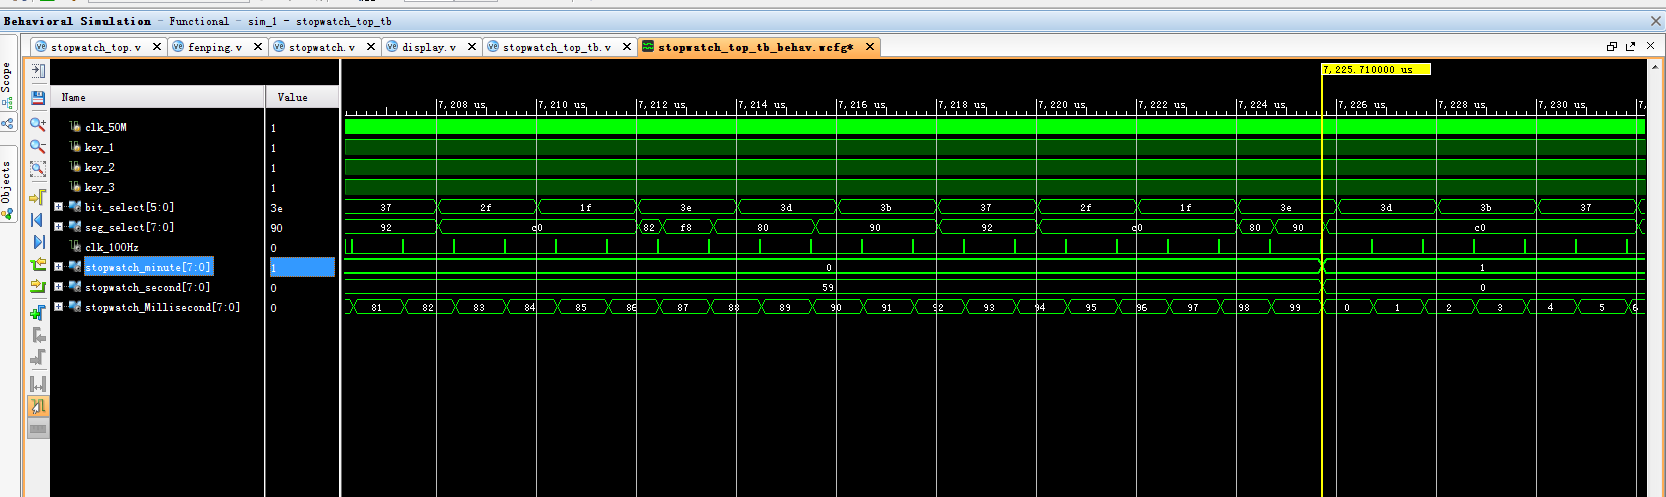Viewport: 1666px width, 497px height.
Task: Select the stopwatch_top_tb_behav.wcfg tab
Action: [x=756, y=47]
